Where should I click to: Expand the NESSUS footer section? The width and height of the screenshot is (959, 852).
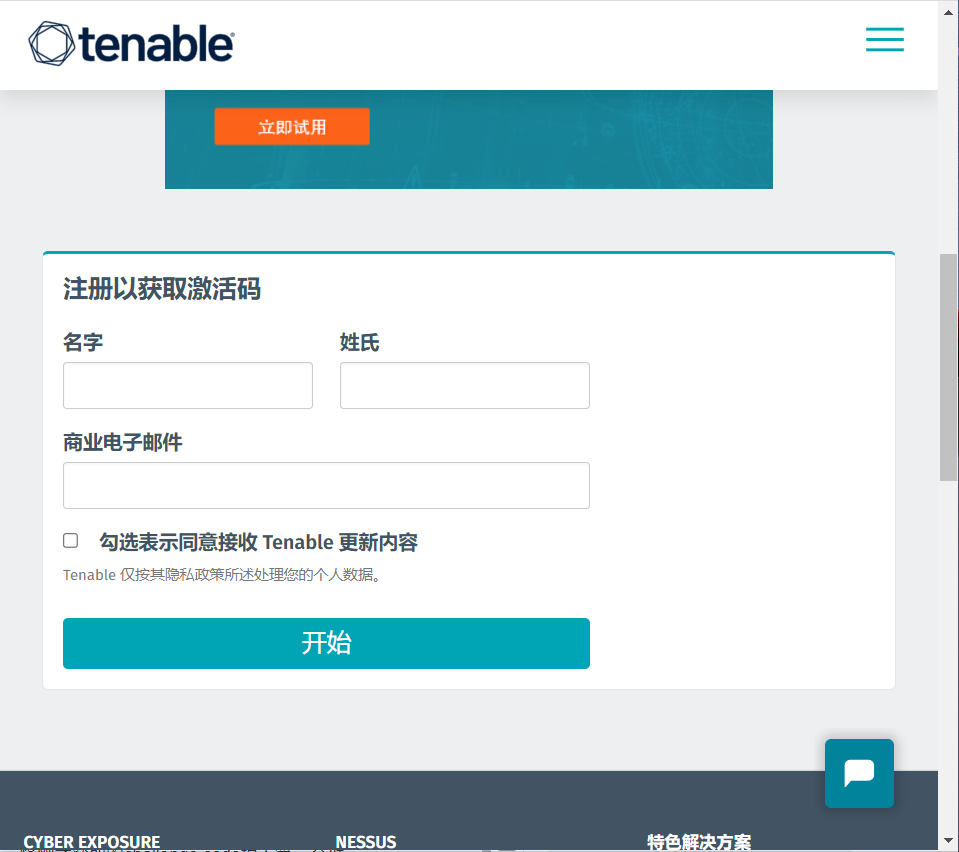(366, 842)
